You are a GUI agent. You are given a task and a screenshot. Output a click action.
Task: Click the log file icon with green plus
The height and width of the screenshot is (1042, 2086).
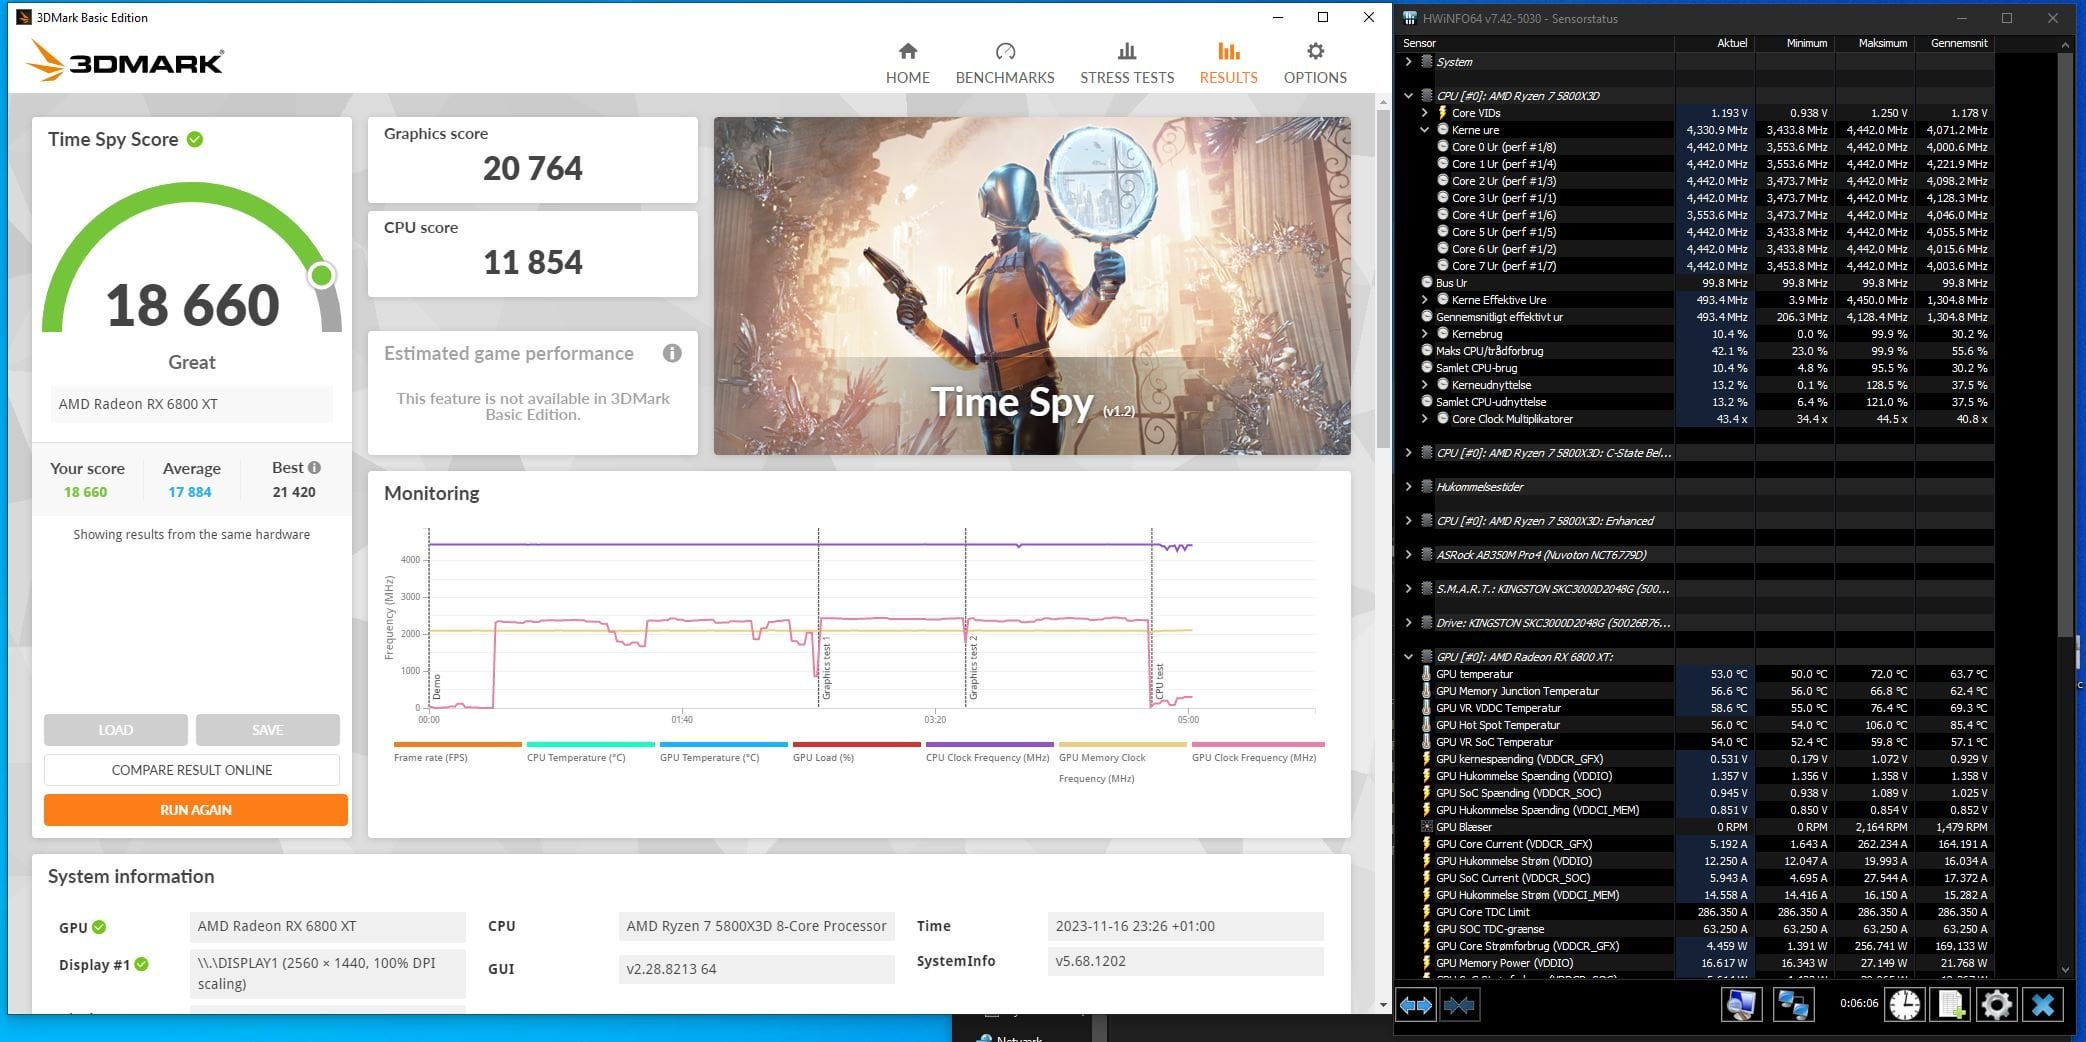pos(1951,1004)
